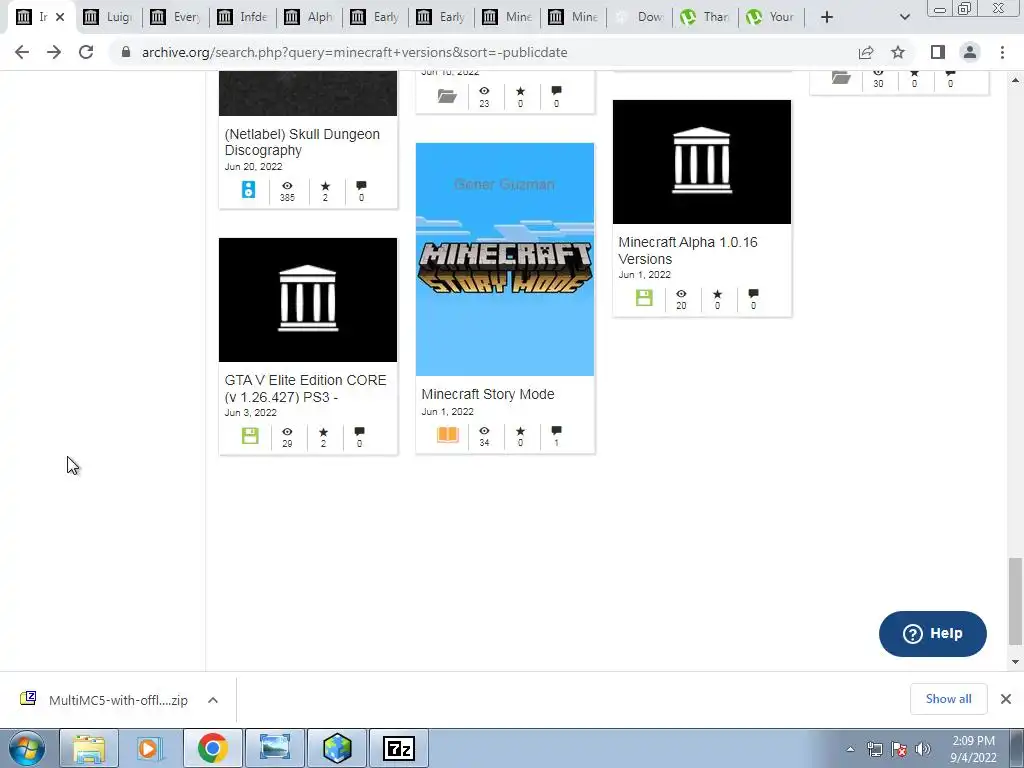This screenshot has width=1024, height=768.
Task: Open the GTA V Elite Edition thumbnail
Action: click(308, 300)
